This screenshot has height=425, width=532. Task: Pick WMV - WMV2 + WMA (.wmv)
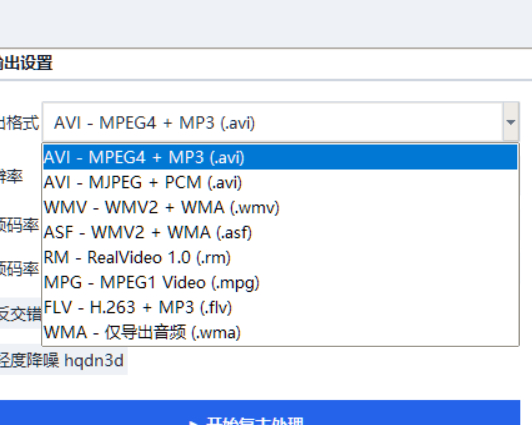pos(280,207)
